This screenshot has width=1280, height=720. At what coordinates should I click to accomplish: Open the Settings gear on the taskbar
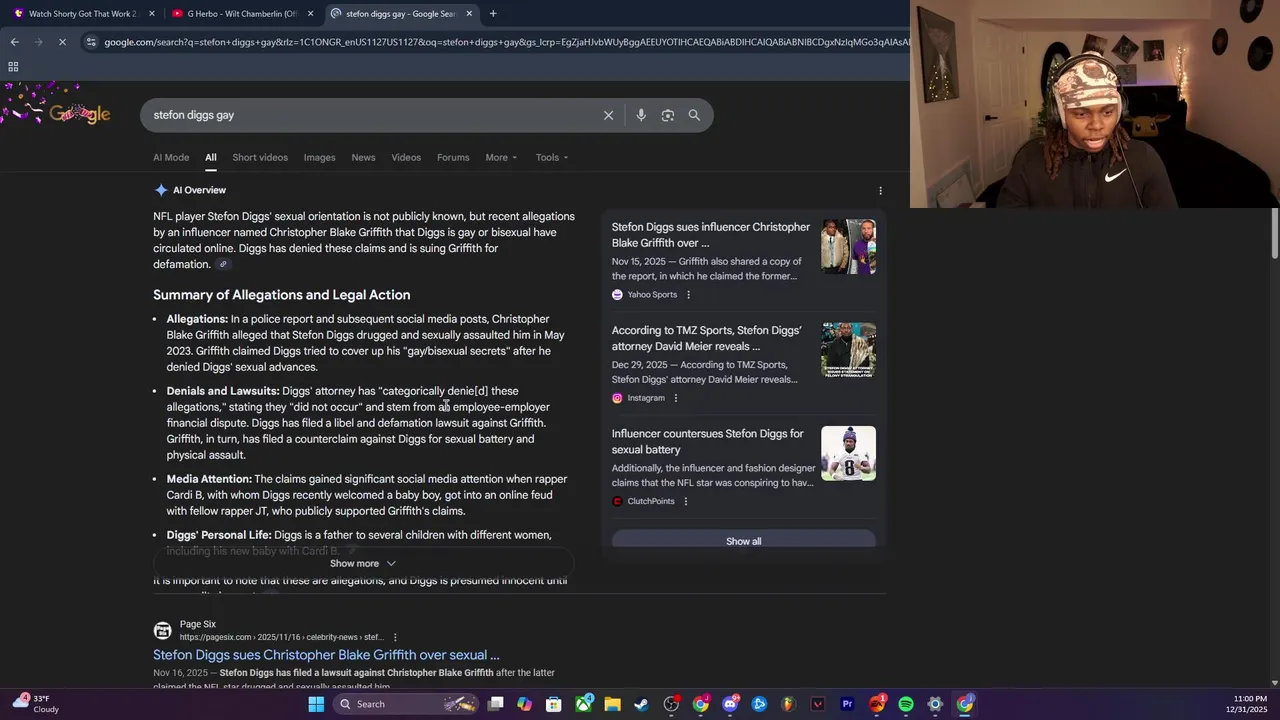935,704
